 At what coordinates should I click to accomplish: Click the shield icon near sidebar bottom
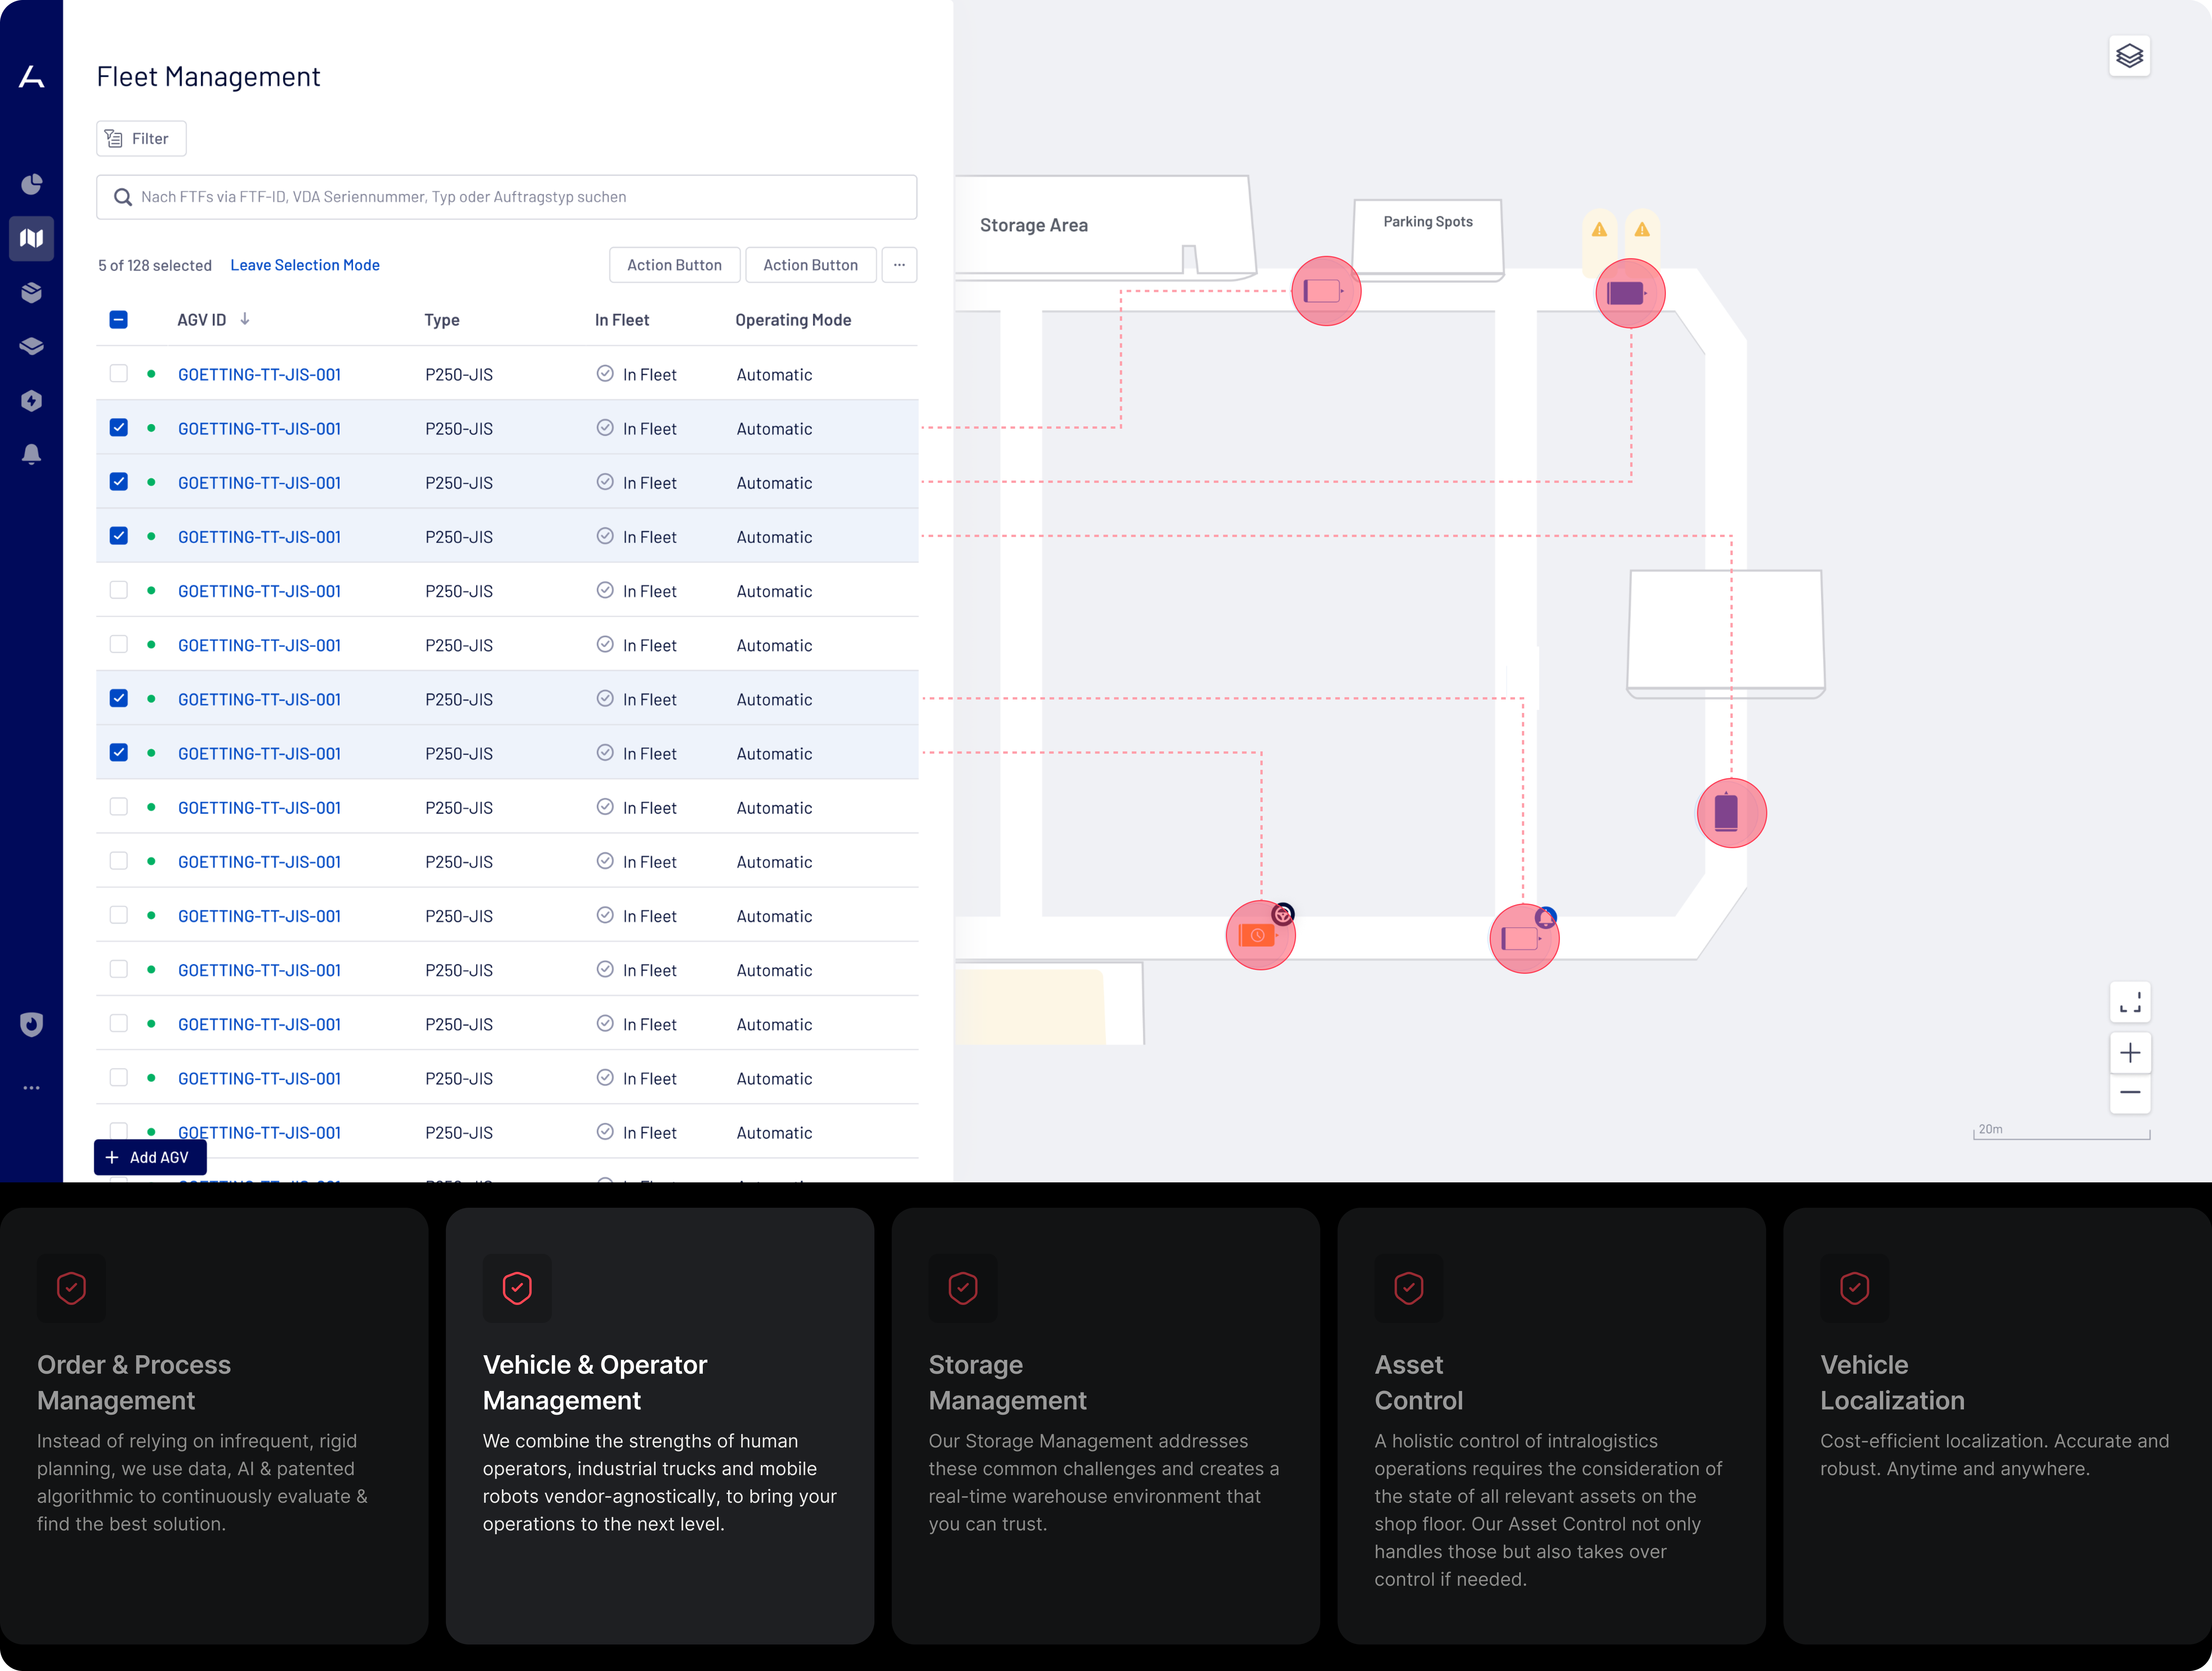(31, 1024)
